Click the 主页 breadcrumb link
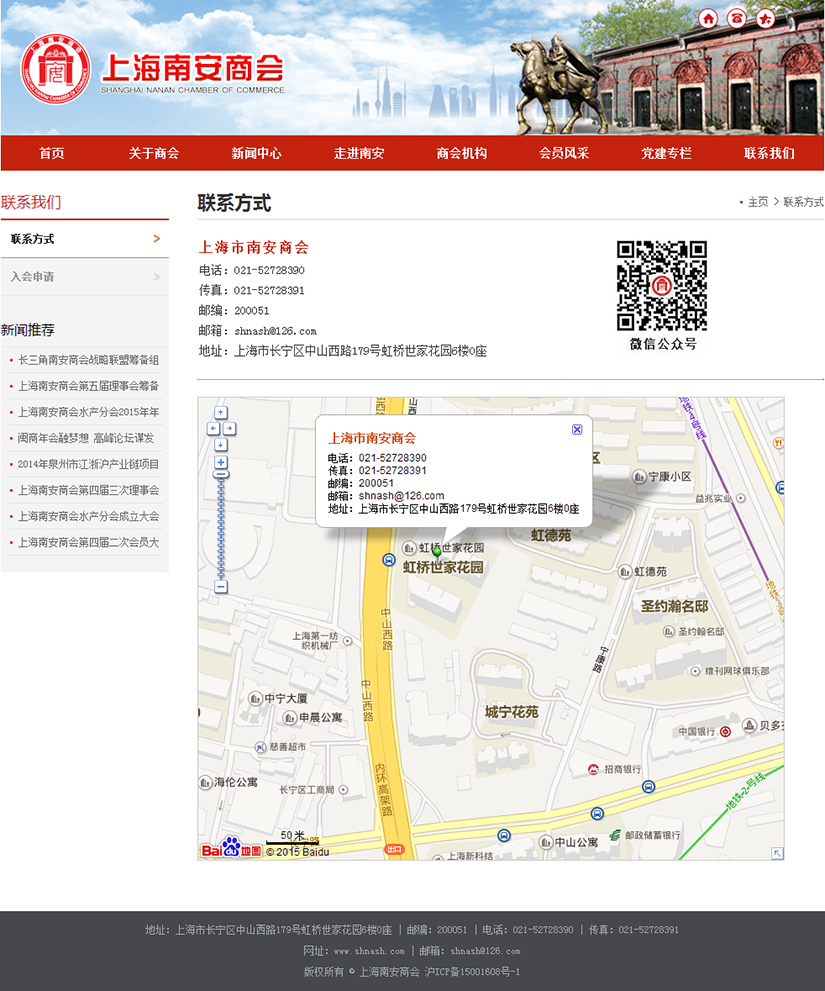This screenshot has width=825, height=991. click(x=758, y=202)
